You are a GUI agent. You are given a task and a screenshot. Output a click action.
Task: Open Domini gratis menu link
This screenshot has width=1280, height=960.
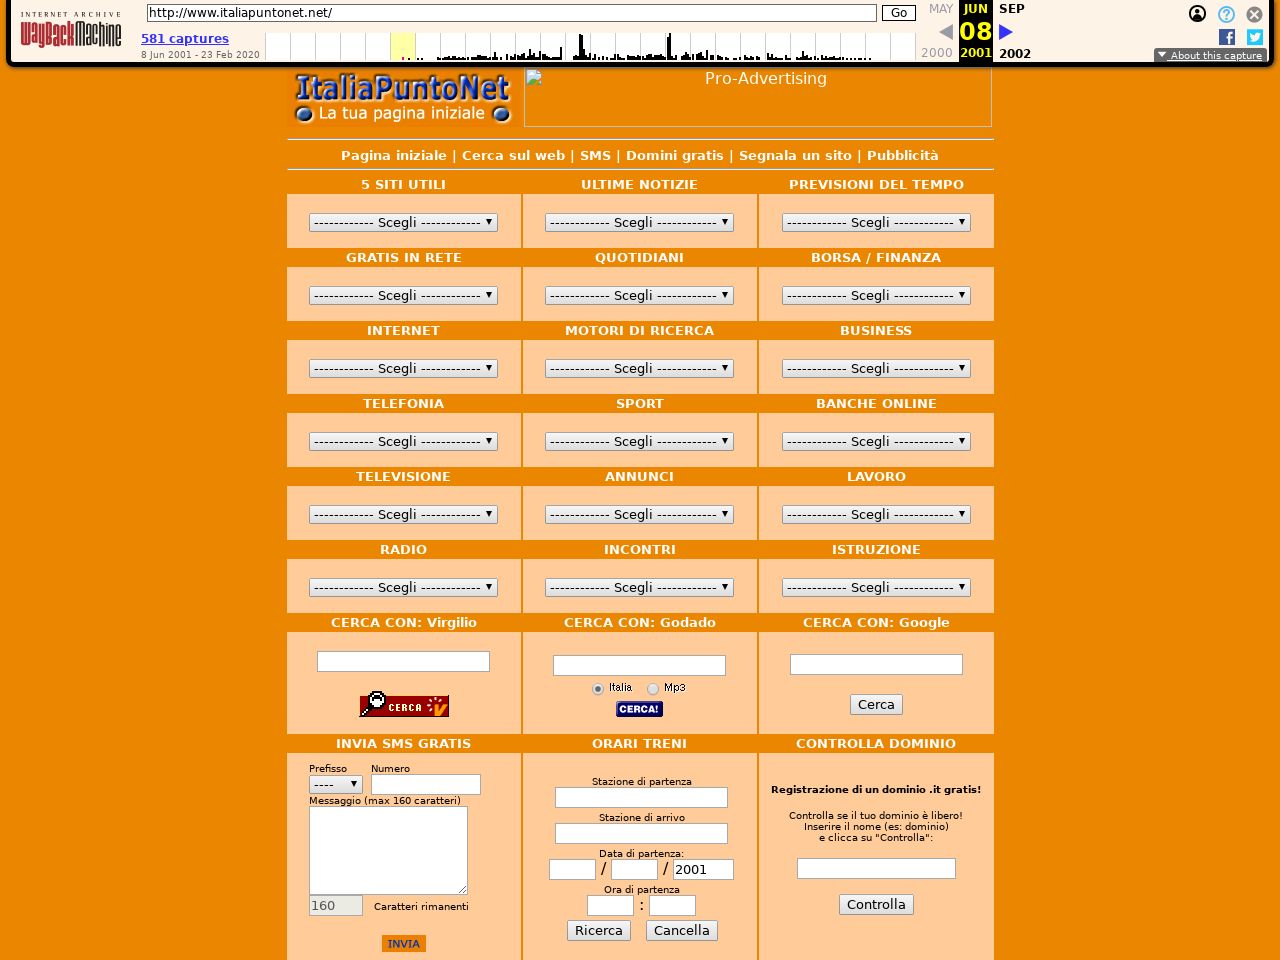pyautogui.click(x=674, y=156)
